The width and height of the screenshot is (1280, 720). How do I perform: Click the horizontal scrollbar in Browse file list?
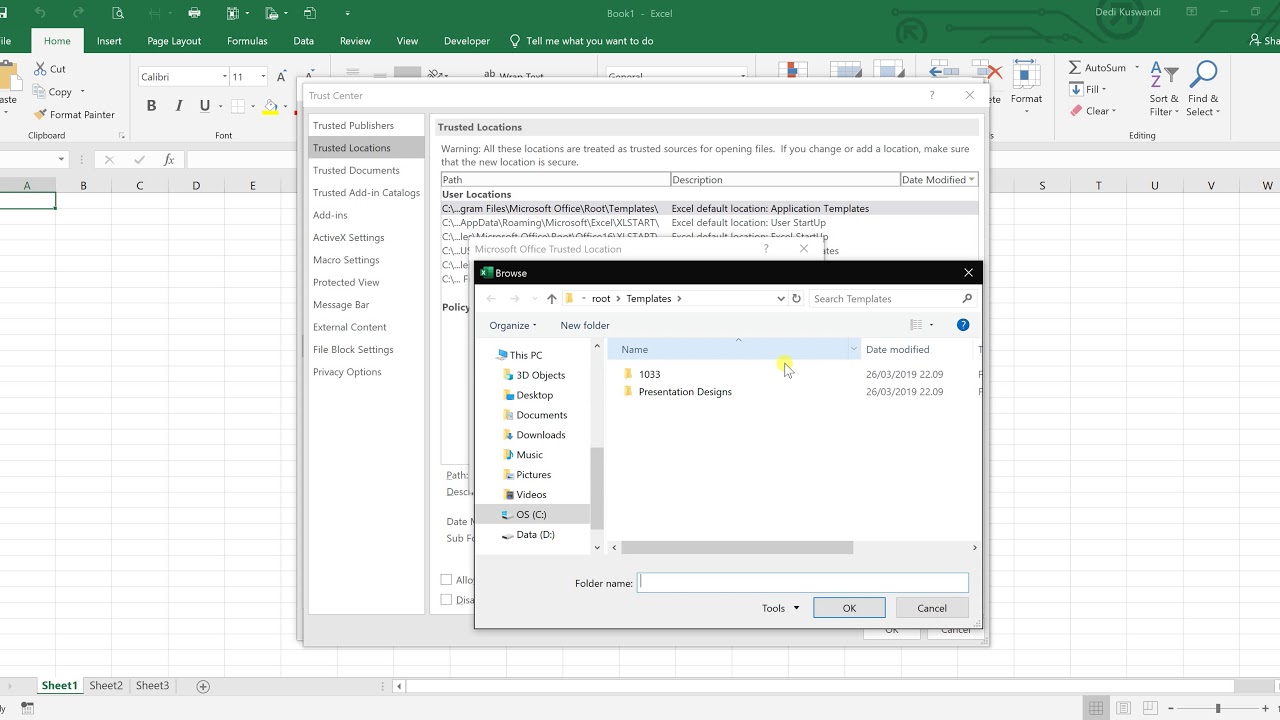click(737, 548)
